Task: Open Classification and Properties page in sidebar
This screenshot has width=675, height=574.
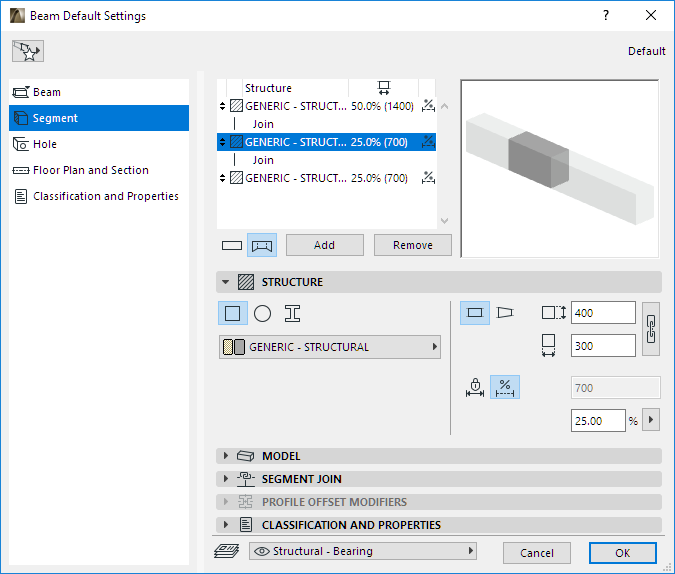Action: click(x=99, y=196)
